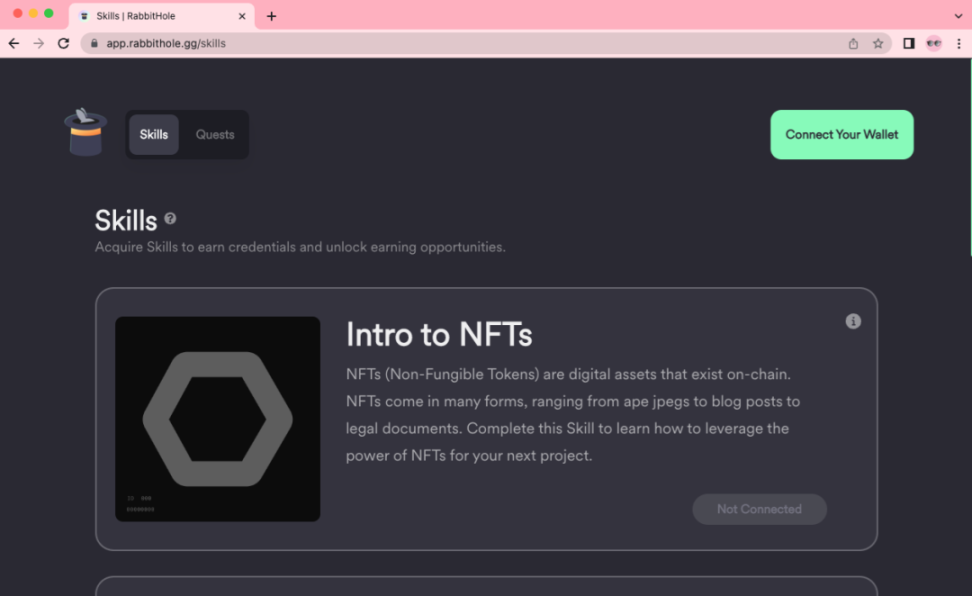Click the Not Connected button
This screenshot has width=972, height=596.
(759, 509)
